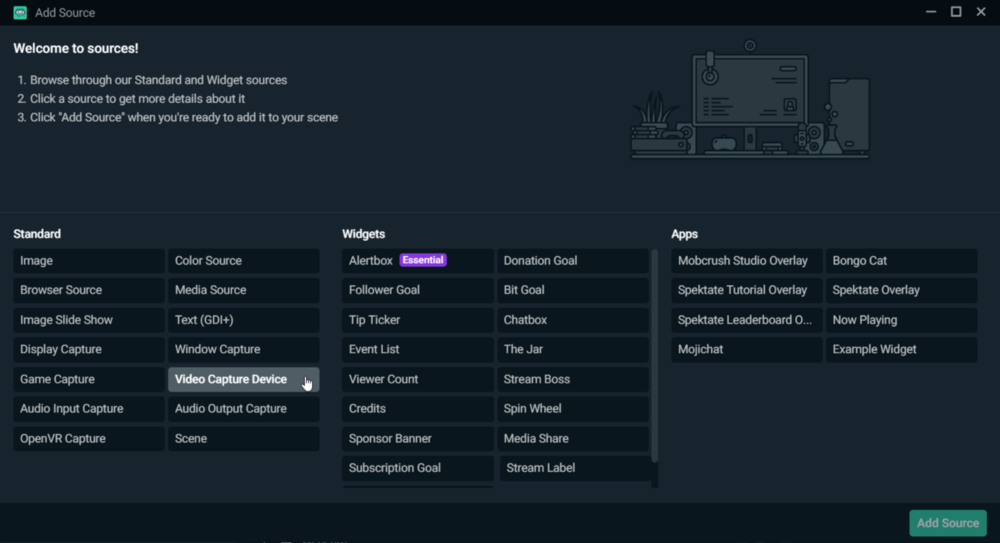Select Spektate Leaderboard O... app
1000x543 pixels.
tap(747, 320)
